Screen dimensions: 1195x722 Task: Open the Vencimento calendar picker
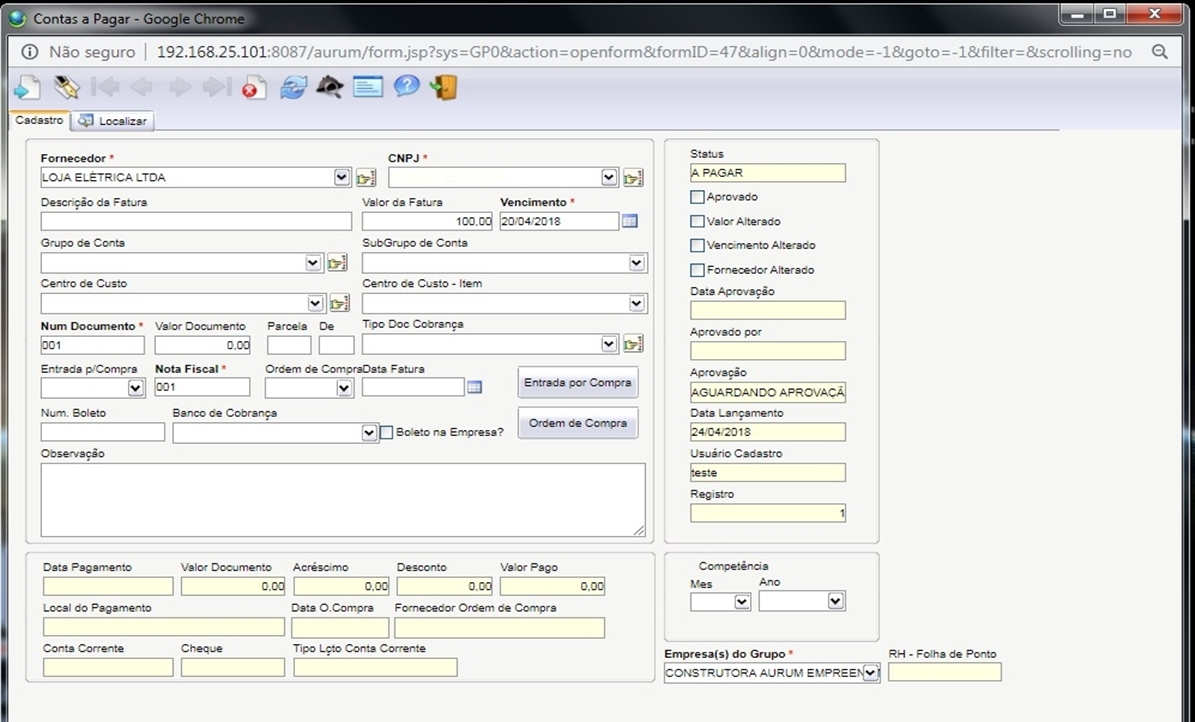click(x=630, y=221)
